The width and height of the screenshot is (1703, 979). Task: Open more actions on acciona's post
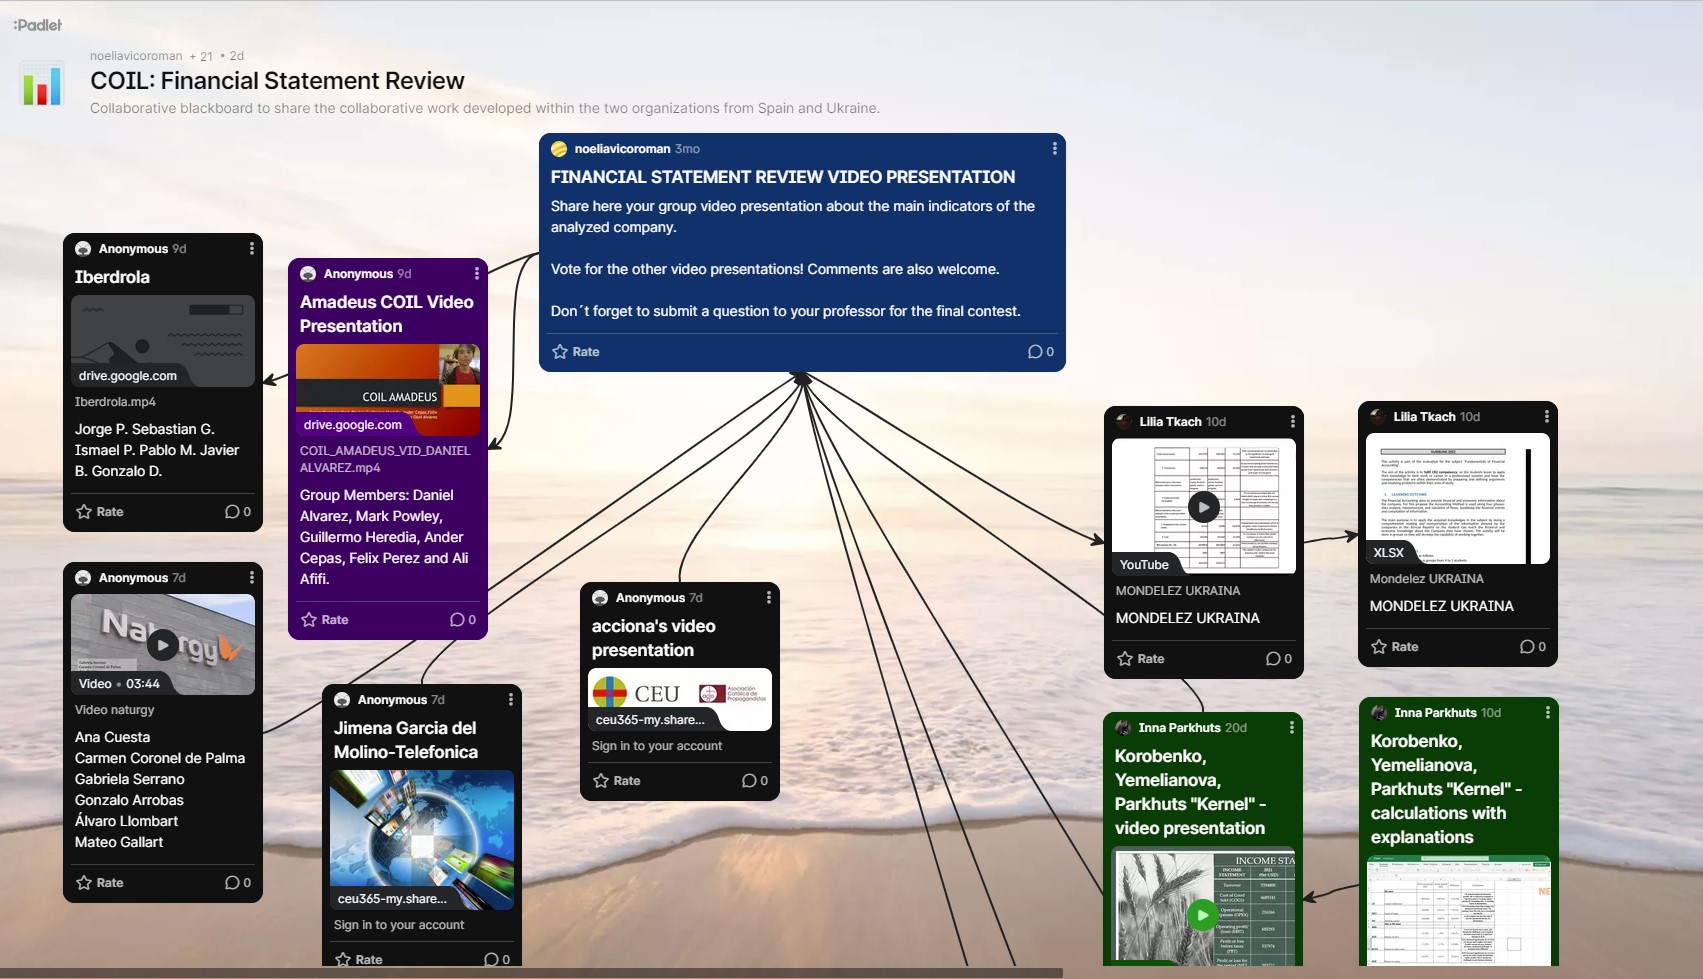[x=768, y=598]
